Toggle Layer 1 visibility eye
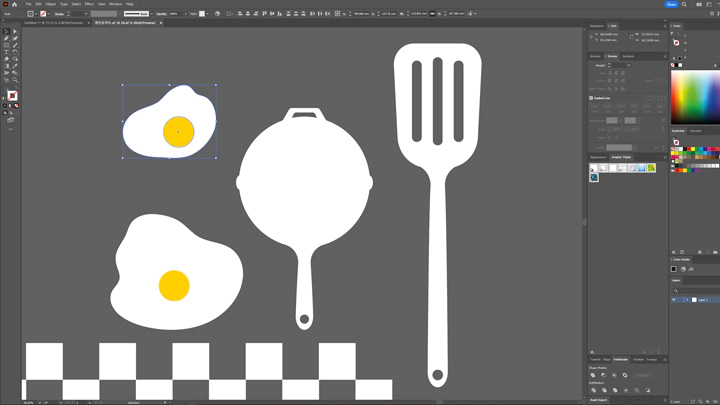 pyautogui.click(x=674, y=300)
